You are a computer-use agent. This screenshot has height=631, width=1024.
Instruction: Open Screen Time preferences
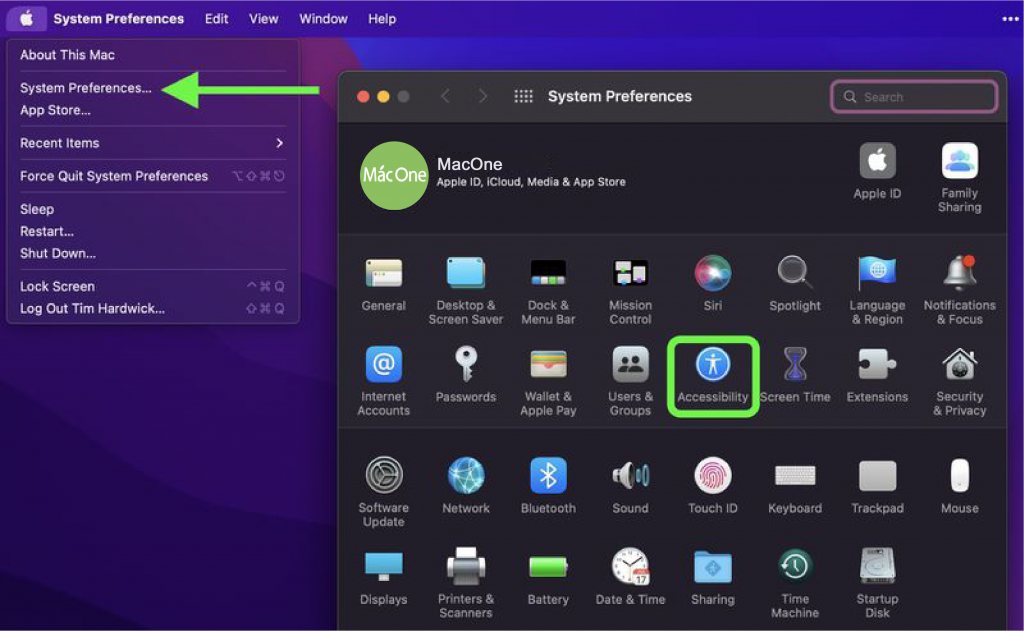pyautogui.click(x=795, y=375)
